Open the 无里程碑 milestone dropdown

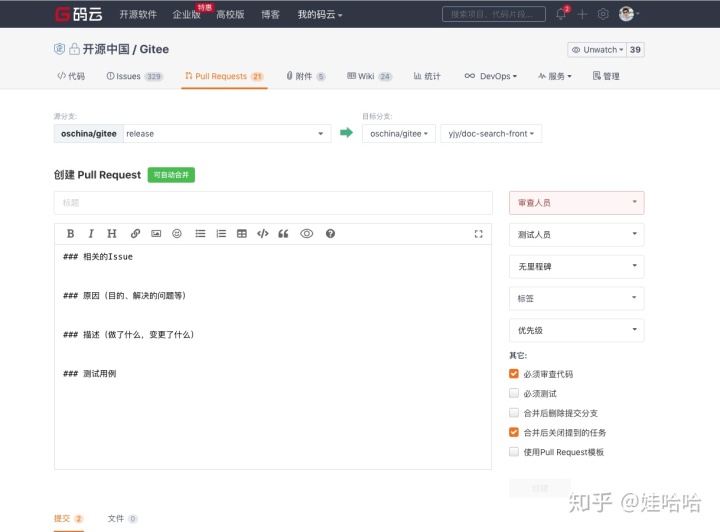pyautogui.click(x=577, y=267)
